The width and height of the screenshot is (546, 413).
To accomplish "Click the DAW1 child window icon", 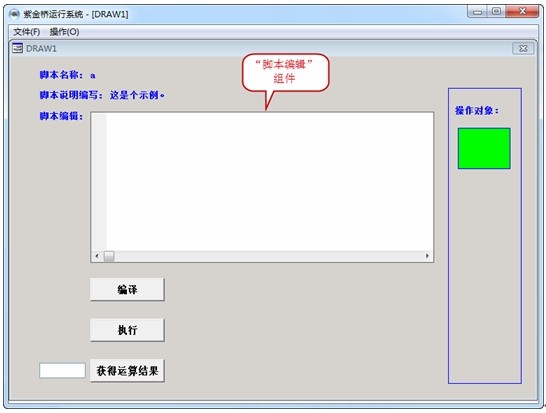I will pos(17,48).
